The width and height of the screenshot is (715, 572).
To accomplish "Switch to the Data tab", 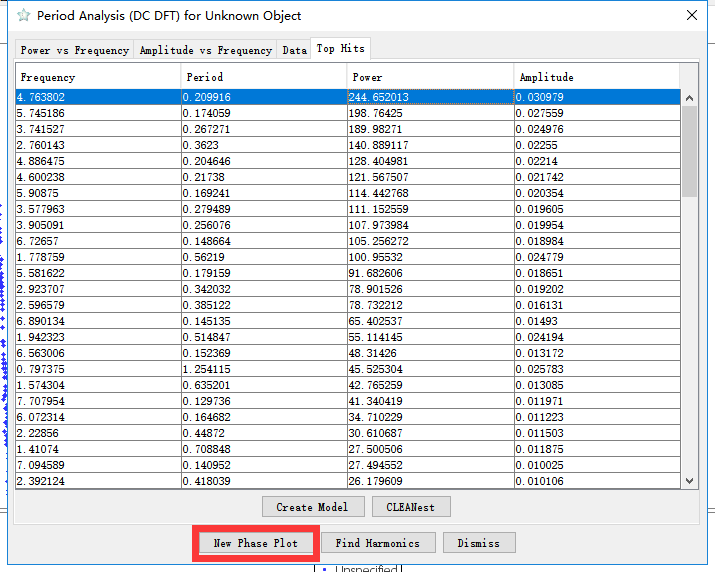I will [294, 50].
